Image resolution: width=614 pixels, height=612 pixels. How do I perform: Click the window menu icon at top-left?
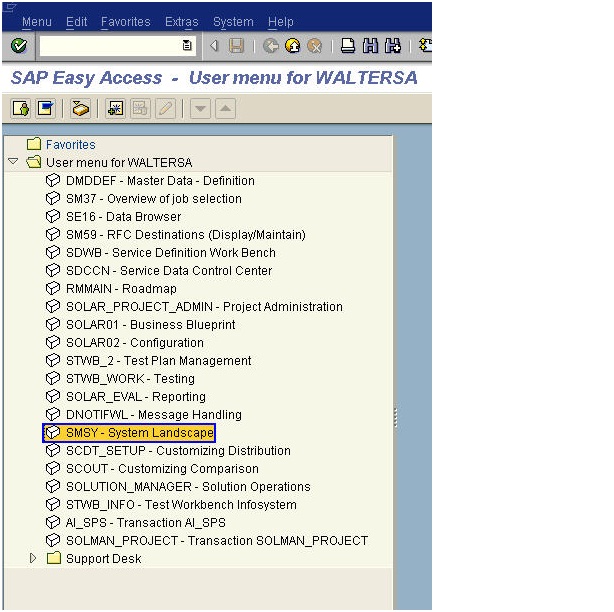click(9, 7)
